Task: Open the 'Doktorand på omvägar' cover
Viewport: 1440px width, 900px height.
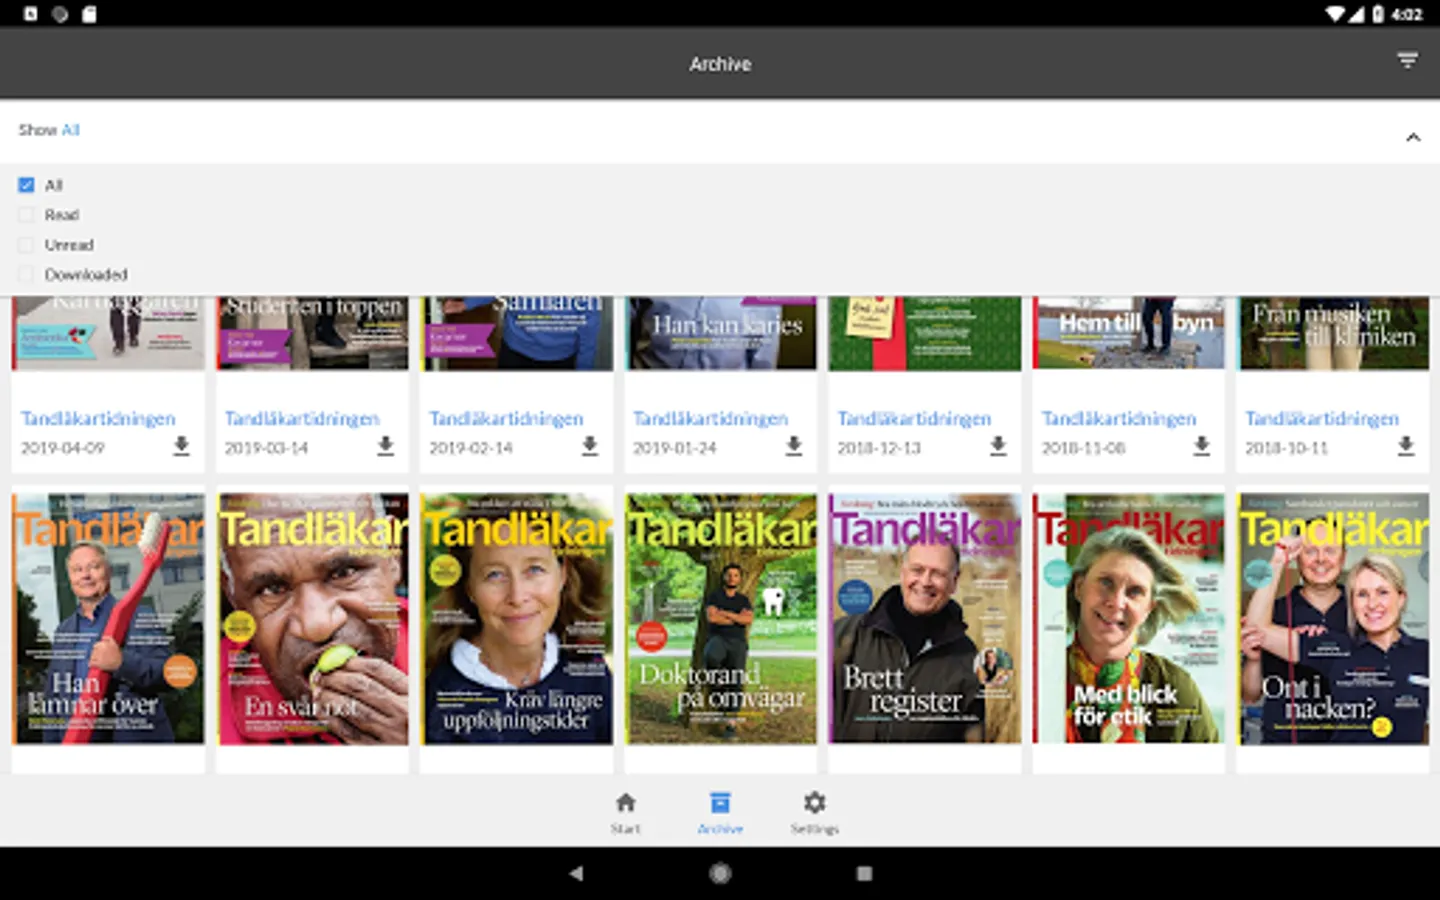Action: [x=721, y=619]
